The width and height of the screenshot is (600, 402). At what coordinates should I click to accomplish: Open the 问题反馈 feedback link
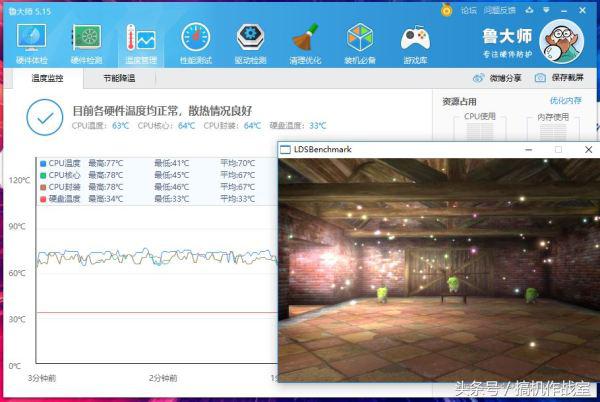coord(499,10)
